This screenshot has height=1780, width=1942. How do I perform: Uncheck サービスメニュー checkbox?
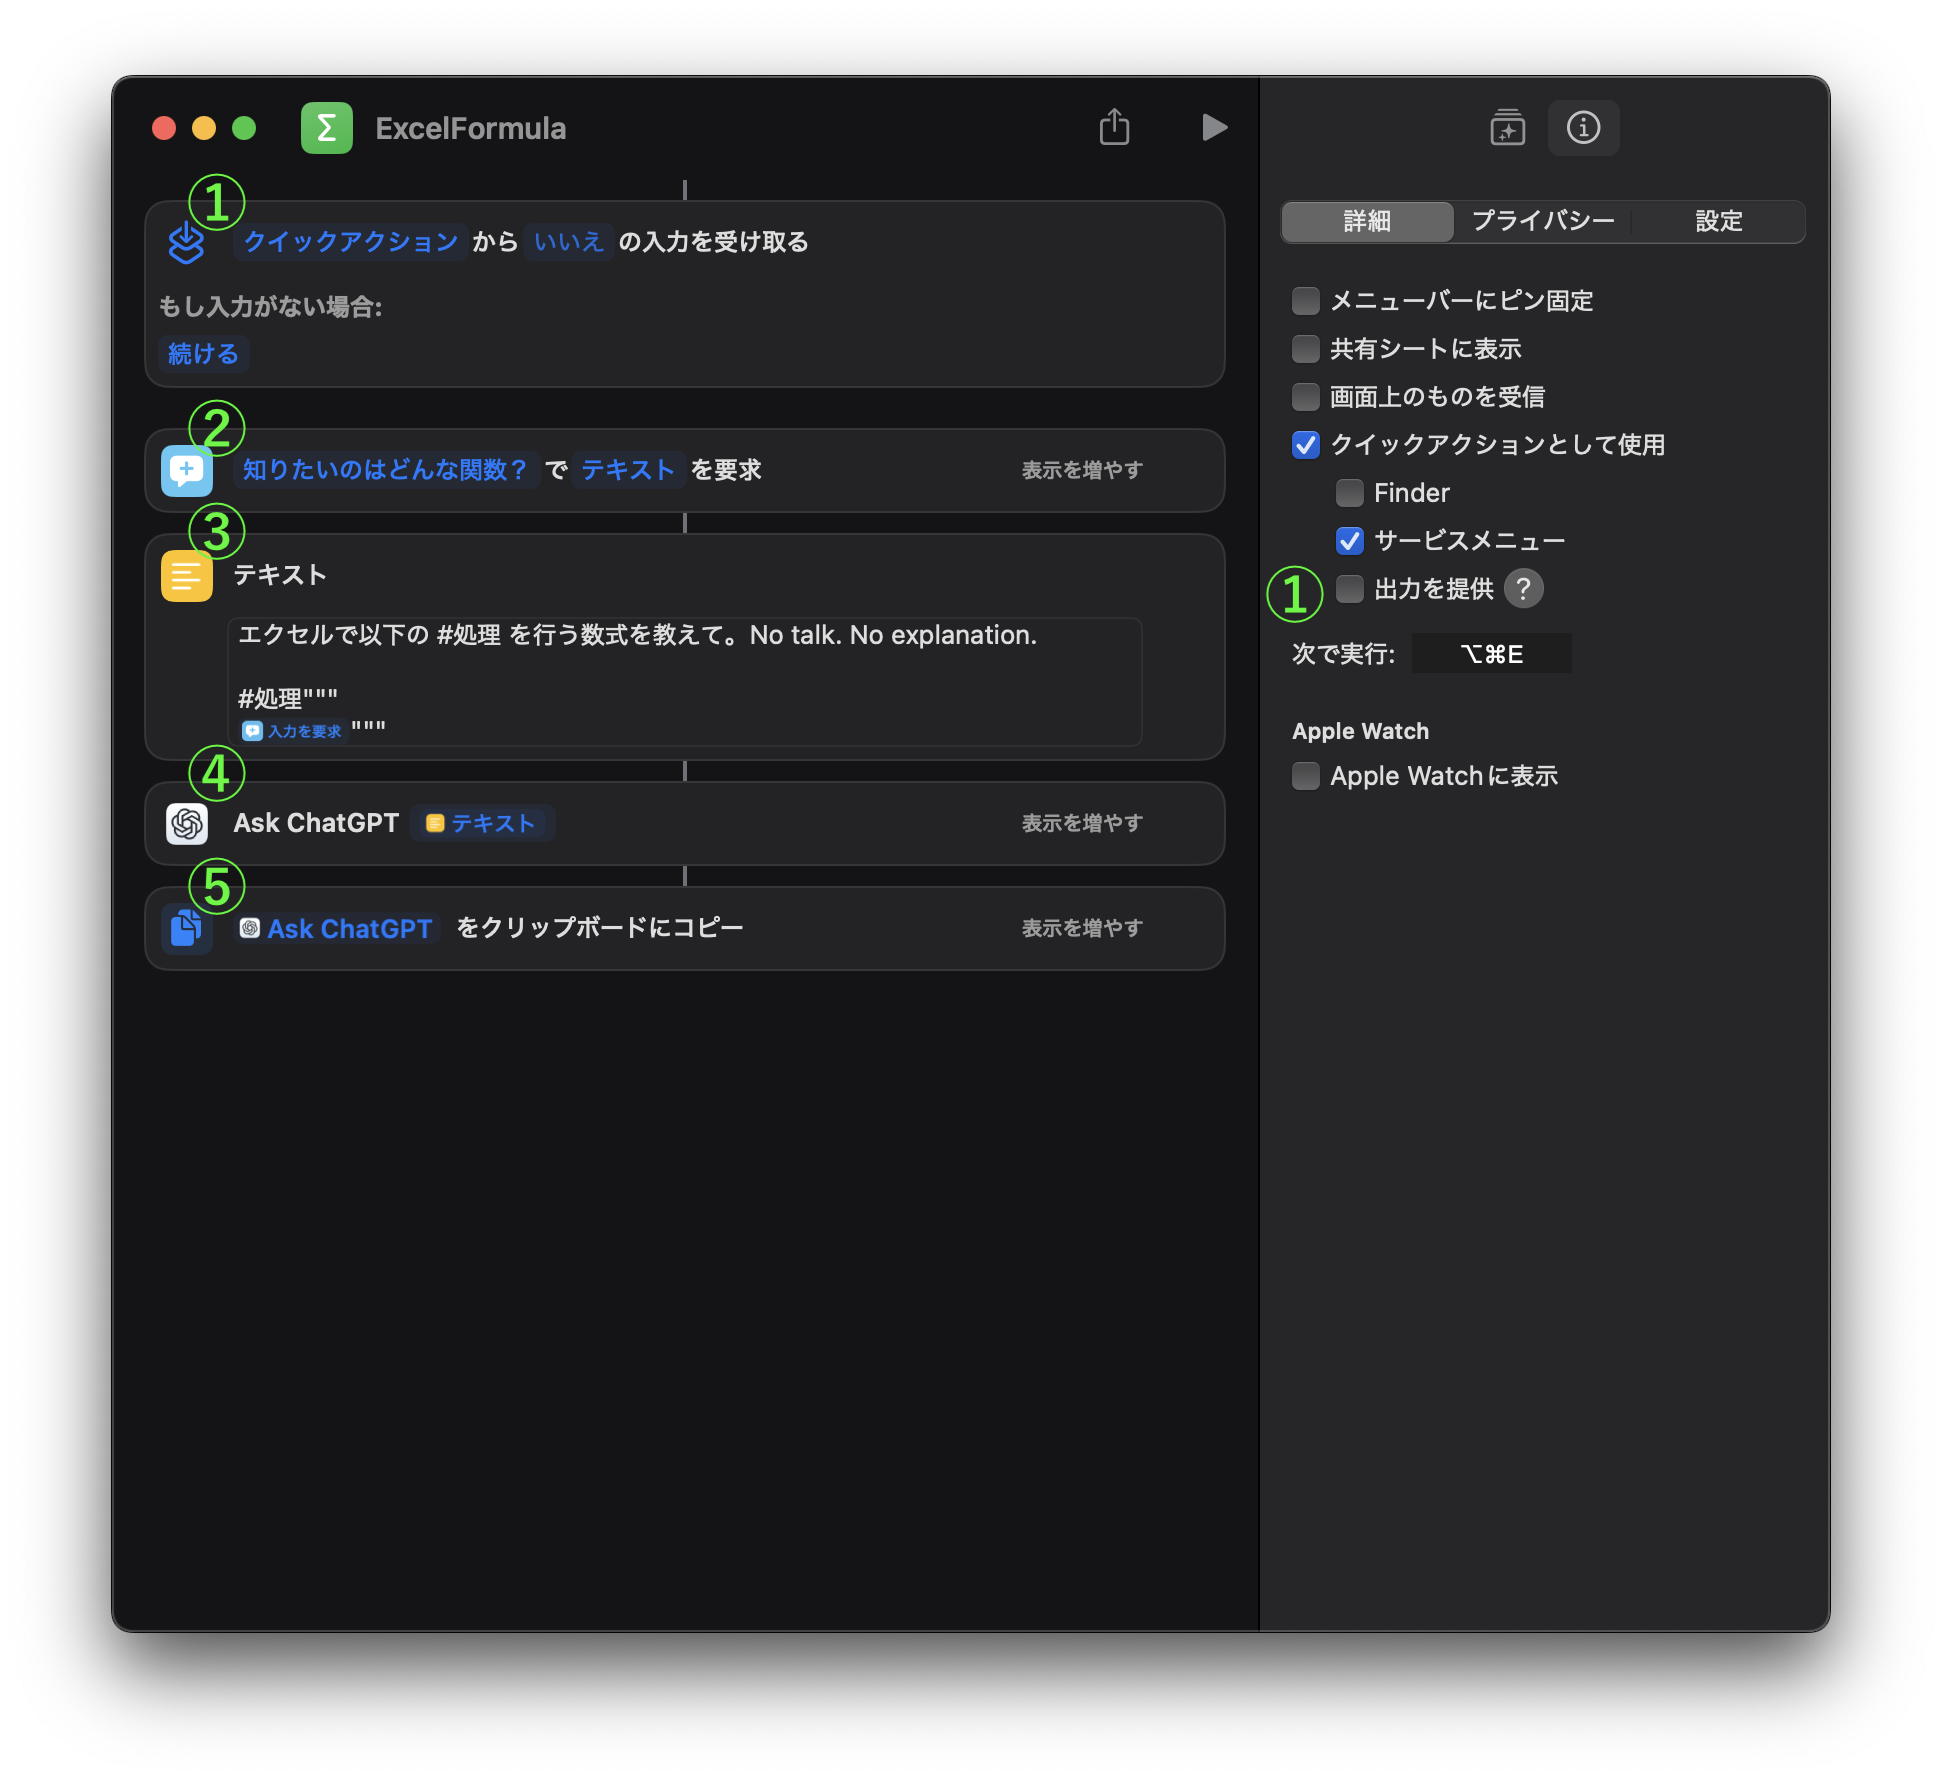[x=1350, y=541]
